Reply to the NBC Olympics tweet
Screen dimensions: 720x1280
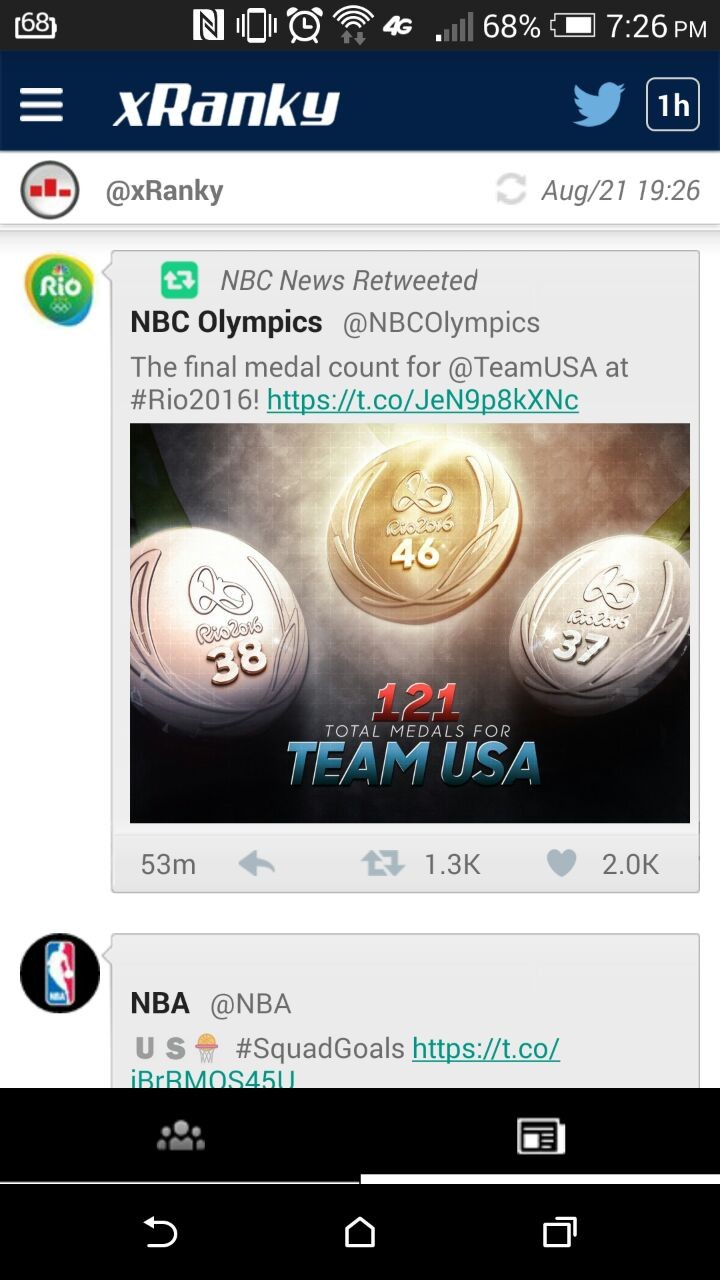point(257,863)
